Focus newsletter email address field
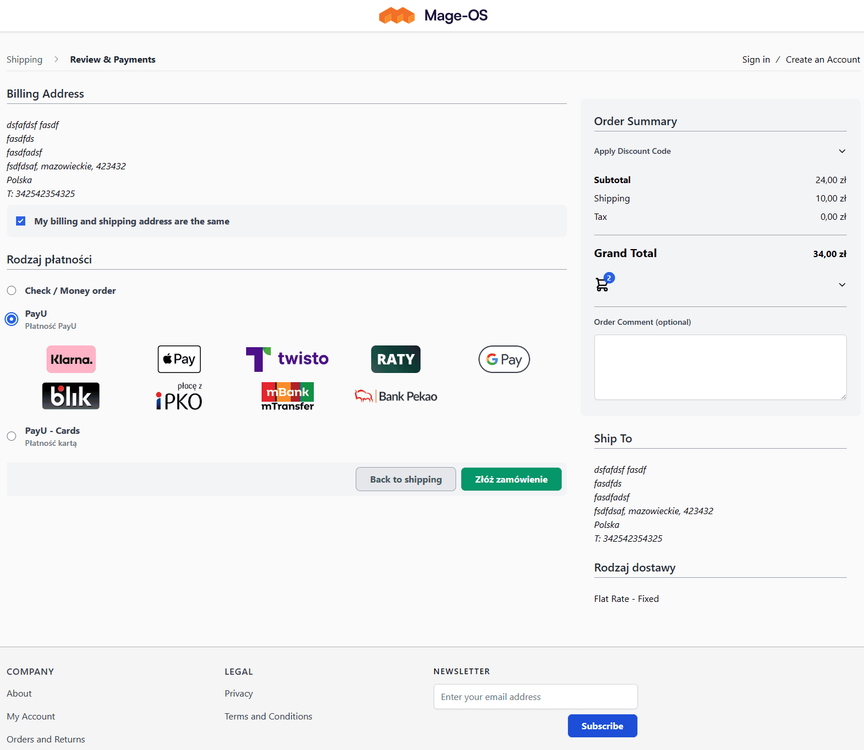The width and height of the screenshot is (864, 750). coord(536,697)
